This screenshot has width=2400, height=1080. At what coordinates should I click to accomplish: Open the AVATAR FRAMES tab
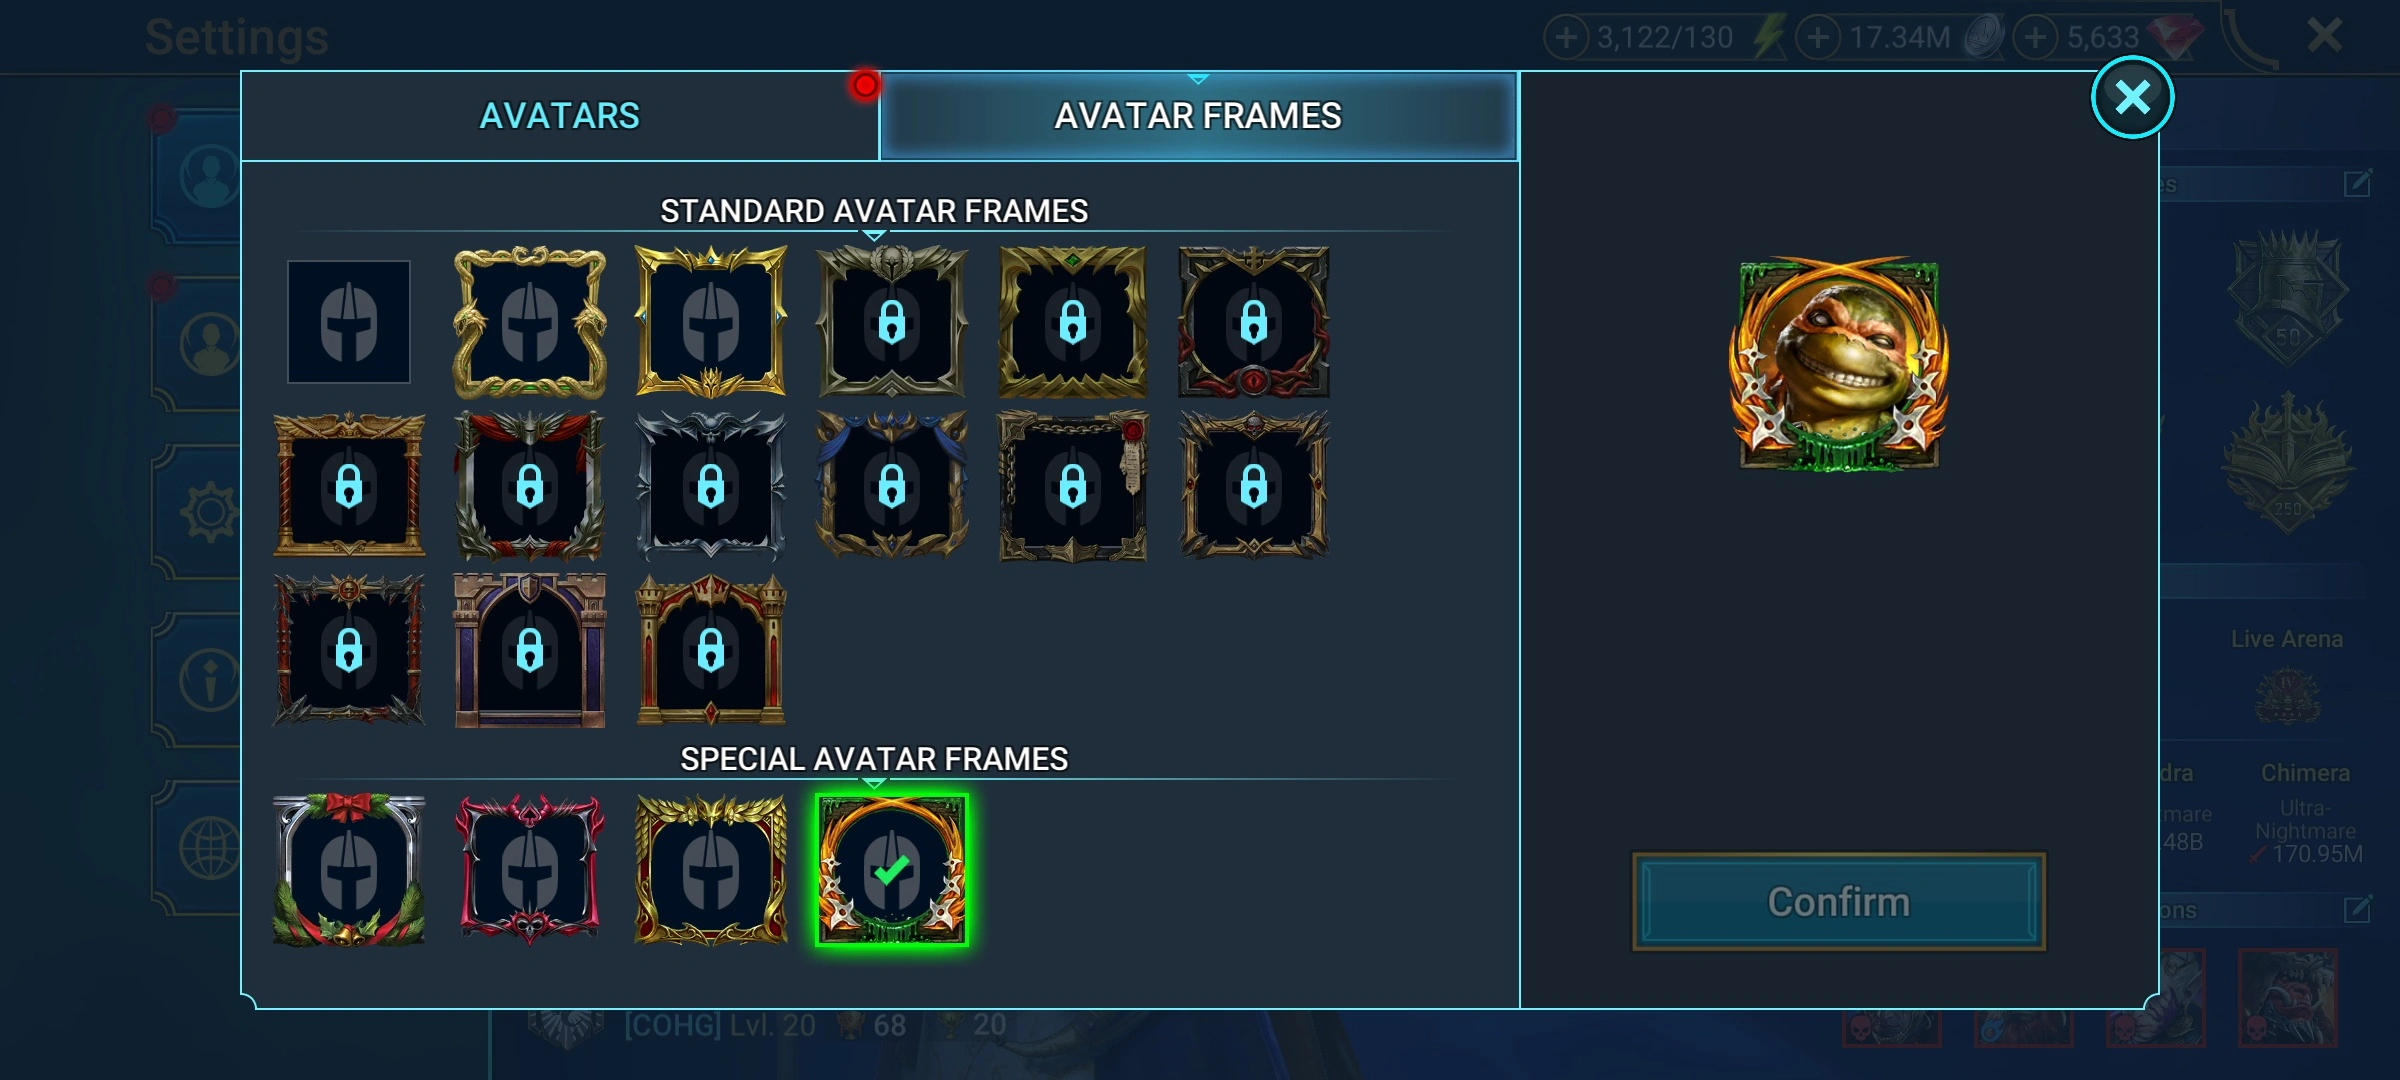[x=1198, y=116]
